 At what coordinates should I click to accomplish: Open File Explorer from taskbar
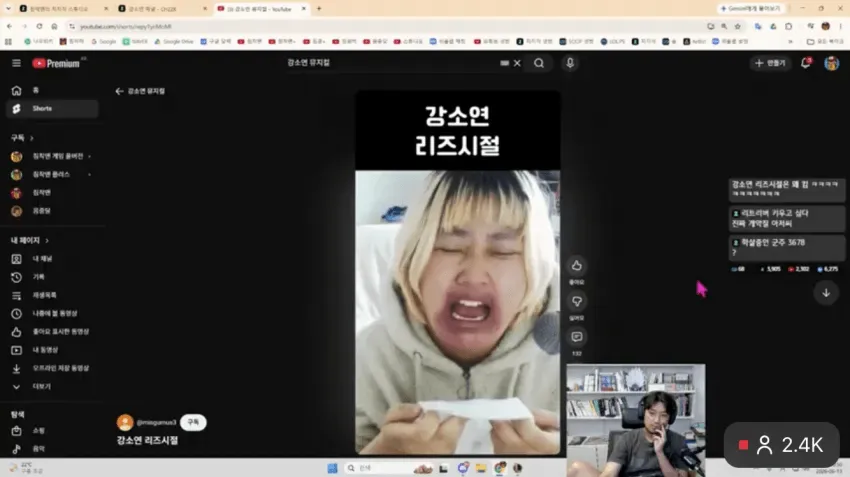[x=481, y=468]
